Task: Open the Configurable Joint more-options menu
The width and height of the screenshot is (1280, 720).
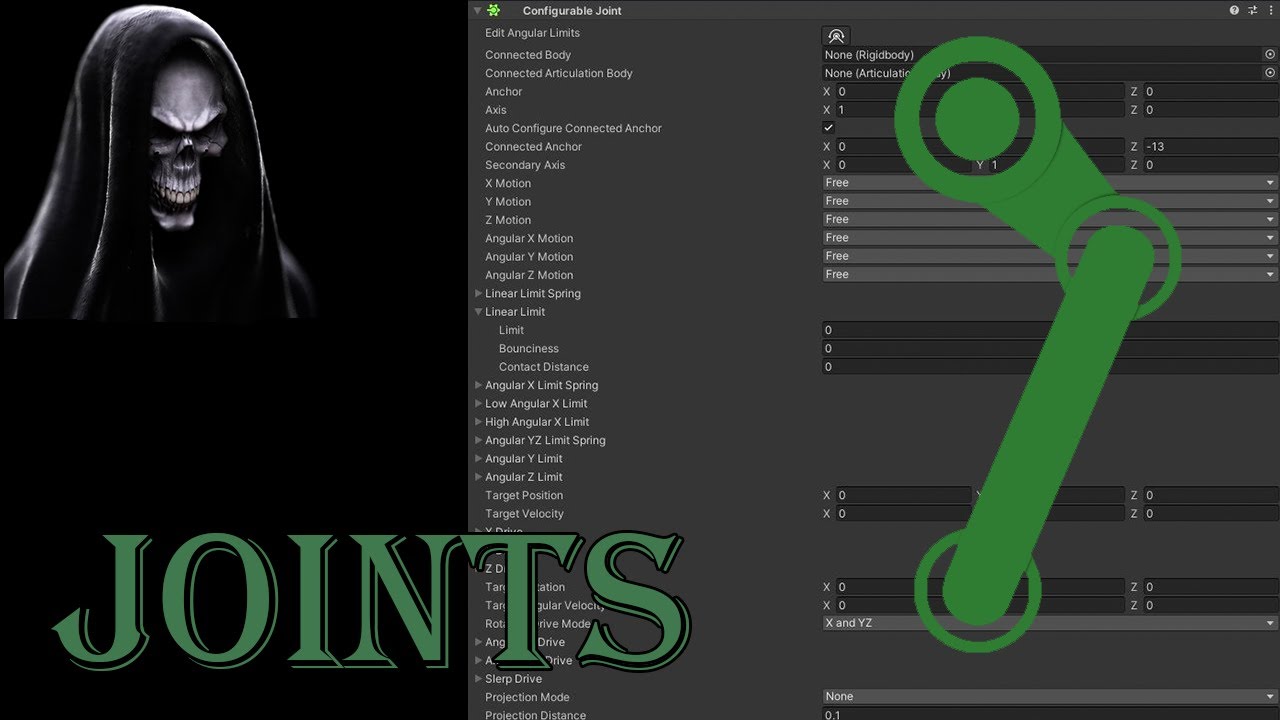Action: [1270, 10]
